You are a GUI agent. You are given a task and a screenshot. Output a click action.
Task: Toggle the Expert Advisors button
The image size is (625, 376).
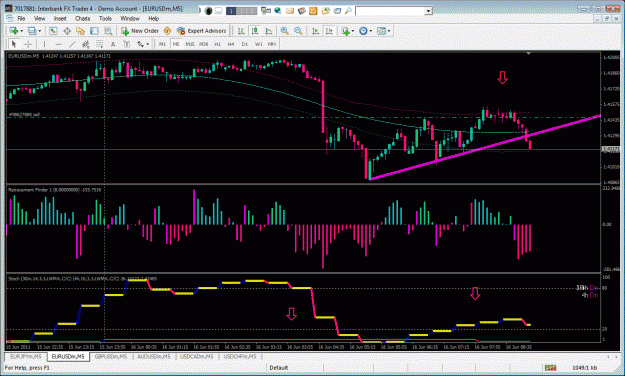pos(202,31)
